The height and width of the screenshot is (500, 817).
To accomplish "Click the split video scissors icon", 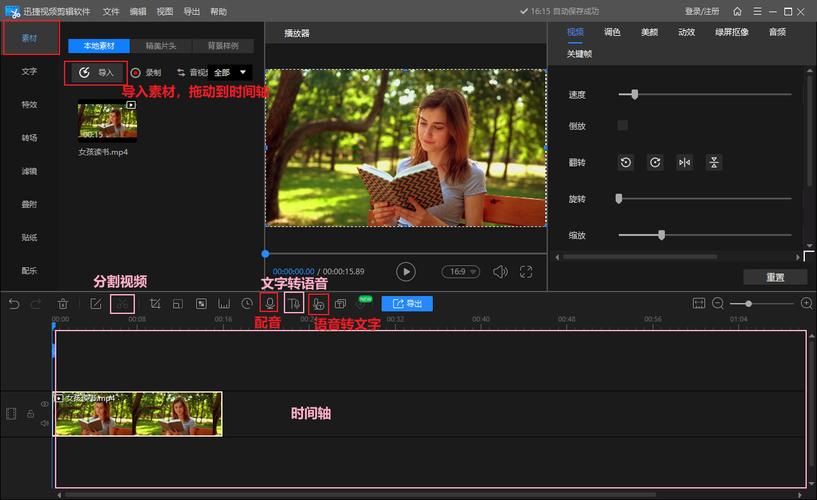I will pyautogui.click(x=122, y=303).
